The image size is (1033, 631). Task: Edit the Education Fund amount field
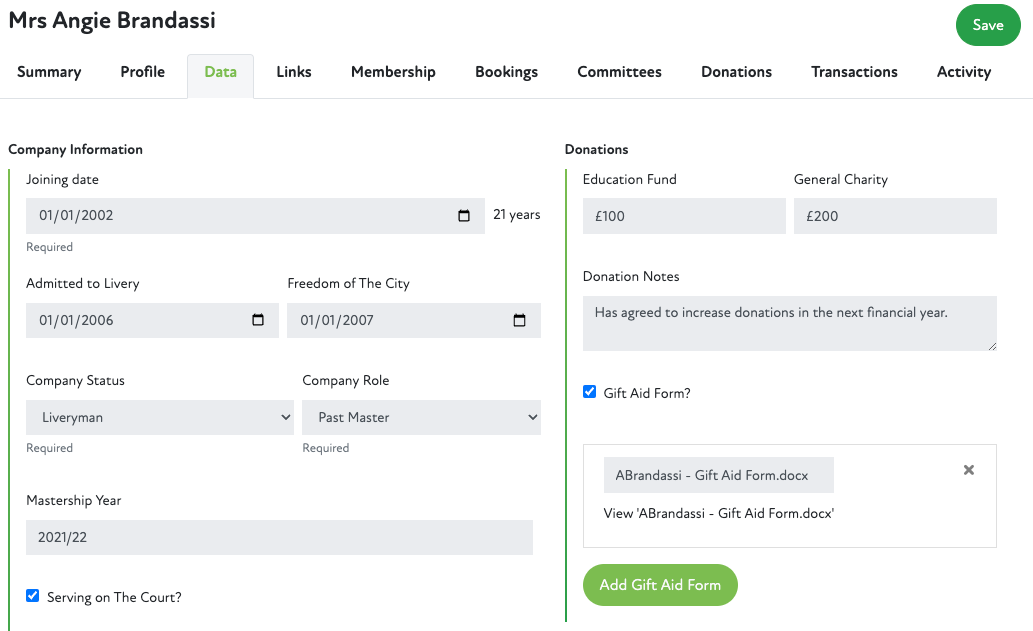(x=684, y=216)
